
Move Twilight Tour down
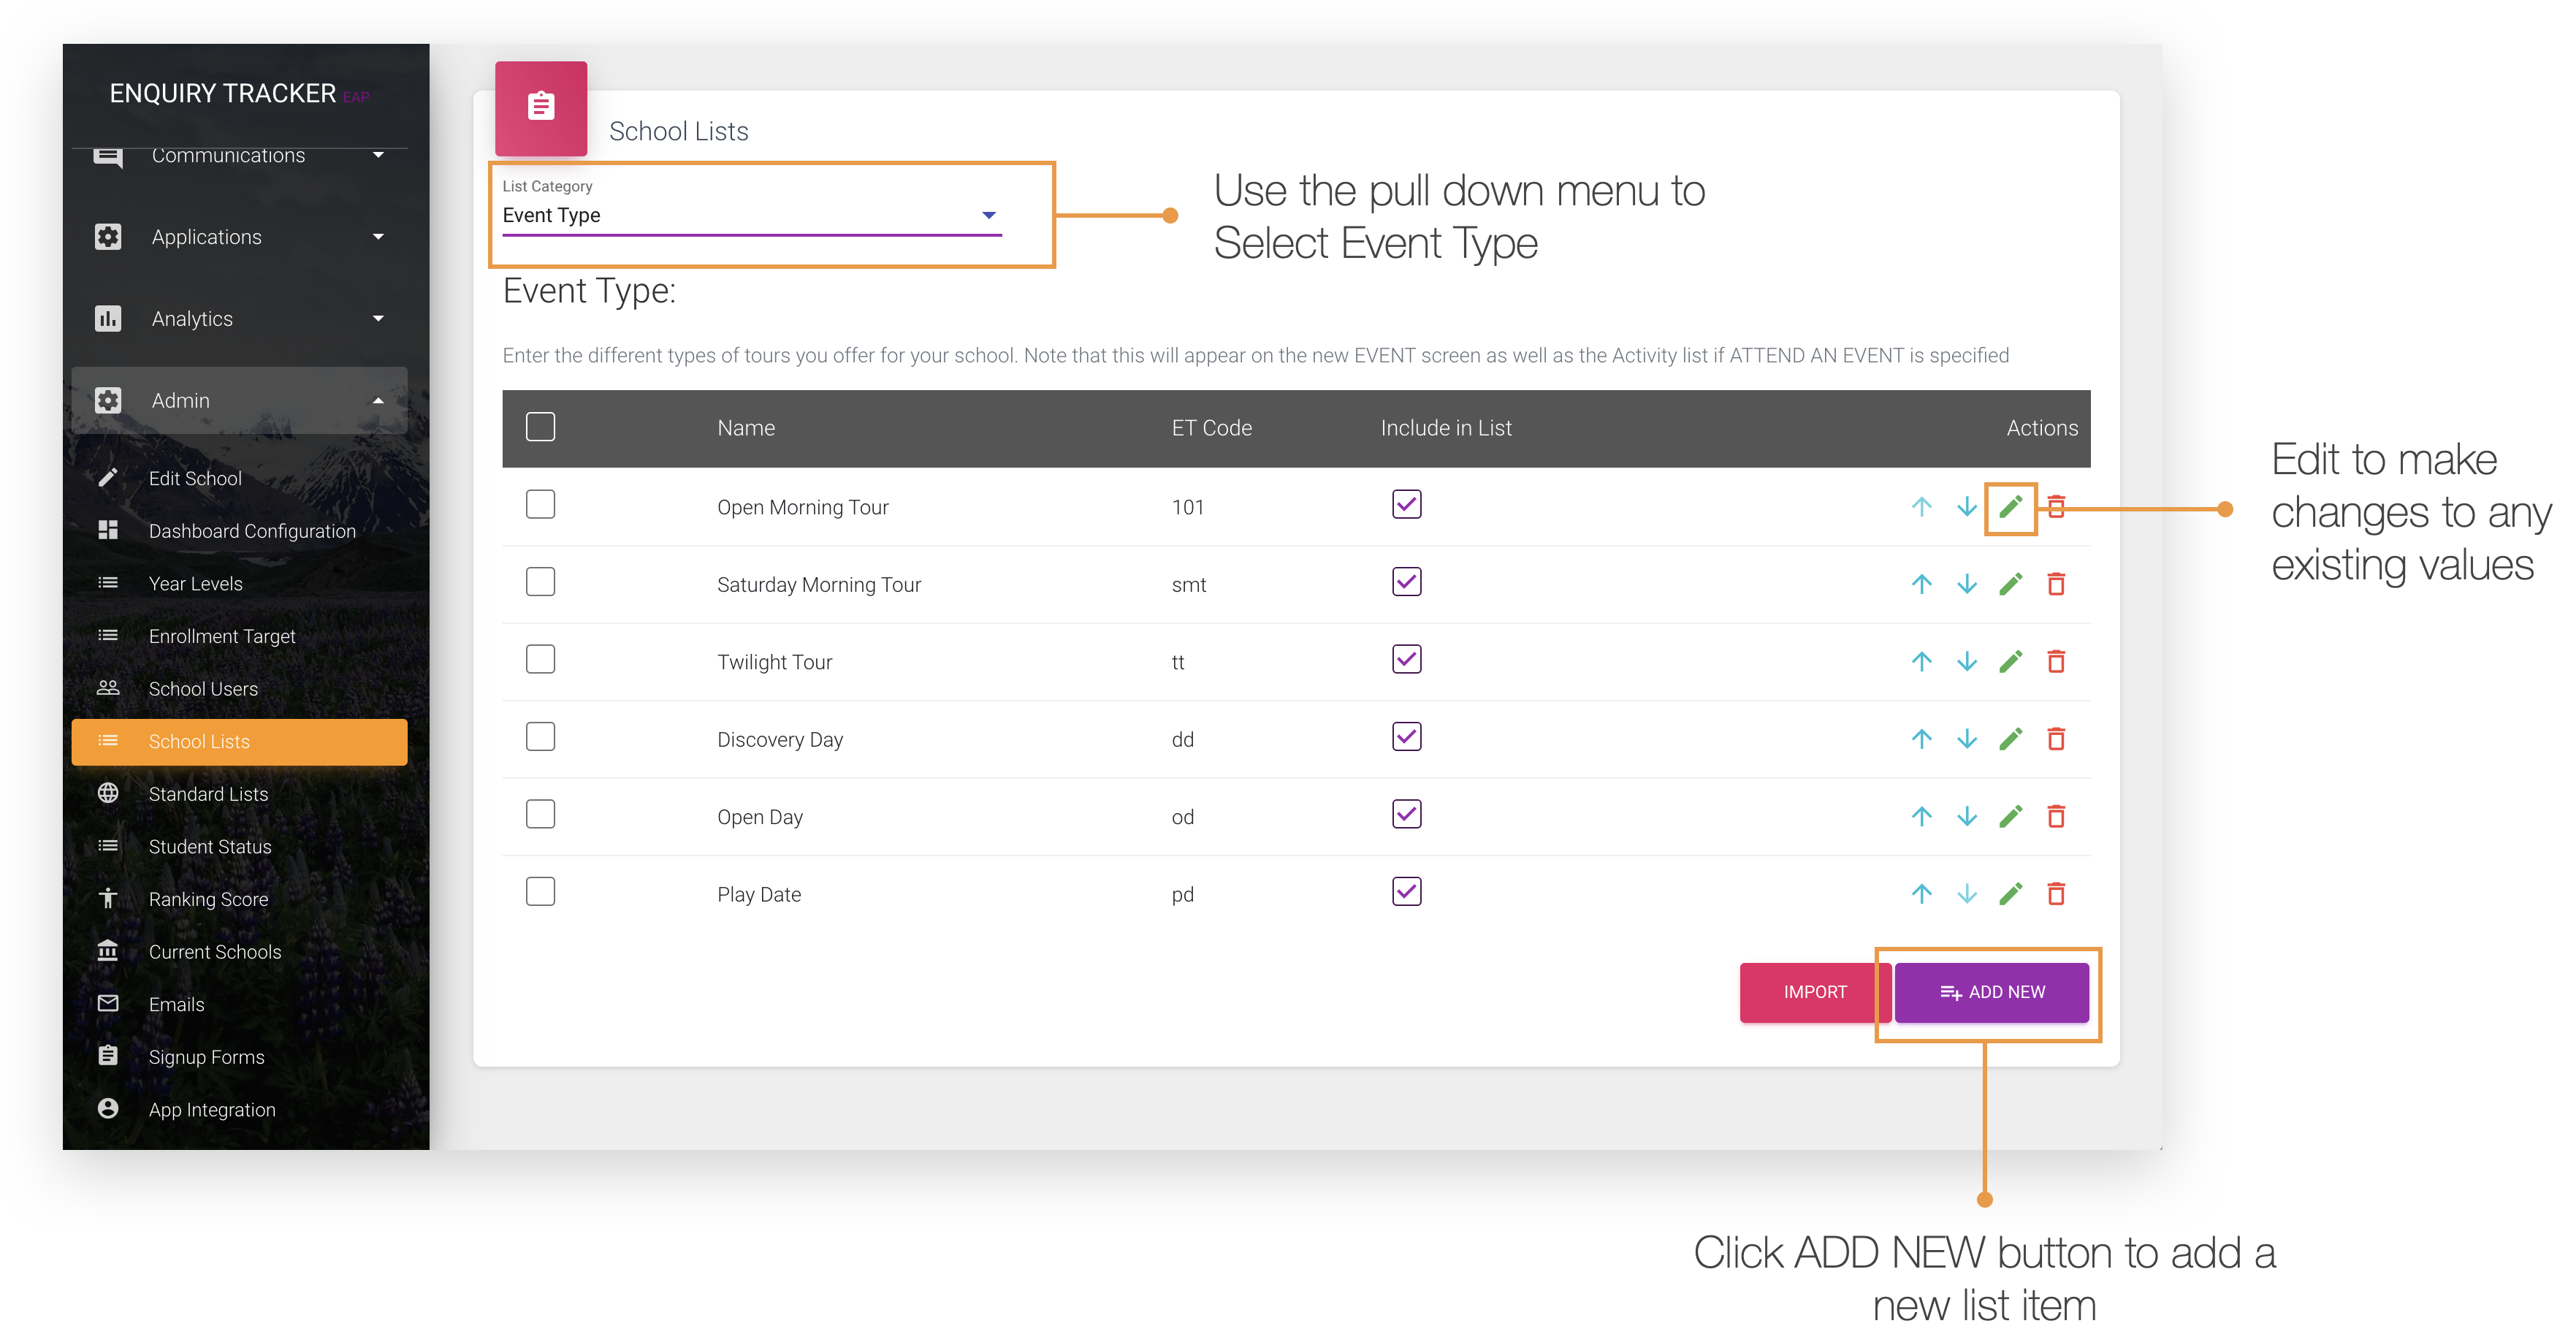pyautogui.click(x=1966, y=662)
